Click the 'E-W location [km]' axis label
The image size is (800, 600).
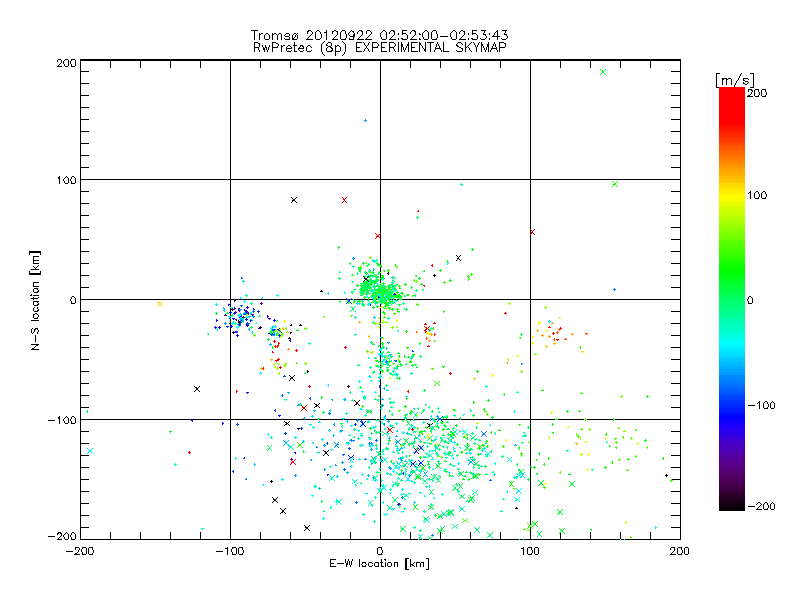[379, 564]
